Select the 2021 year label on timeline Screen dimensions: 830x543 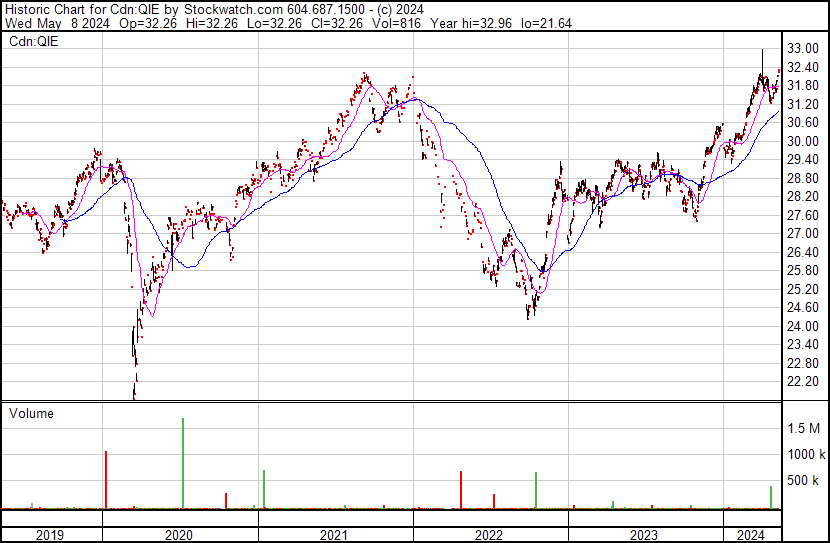click(x=334, y=535)
